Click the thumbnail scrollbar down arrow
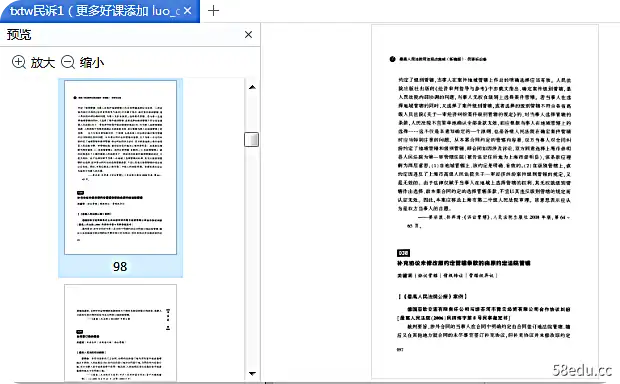Image resolution: width=620 pixels, height=384 pixels. [252, 373]
